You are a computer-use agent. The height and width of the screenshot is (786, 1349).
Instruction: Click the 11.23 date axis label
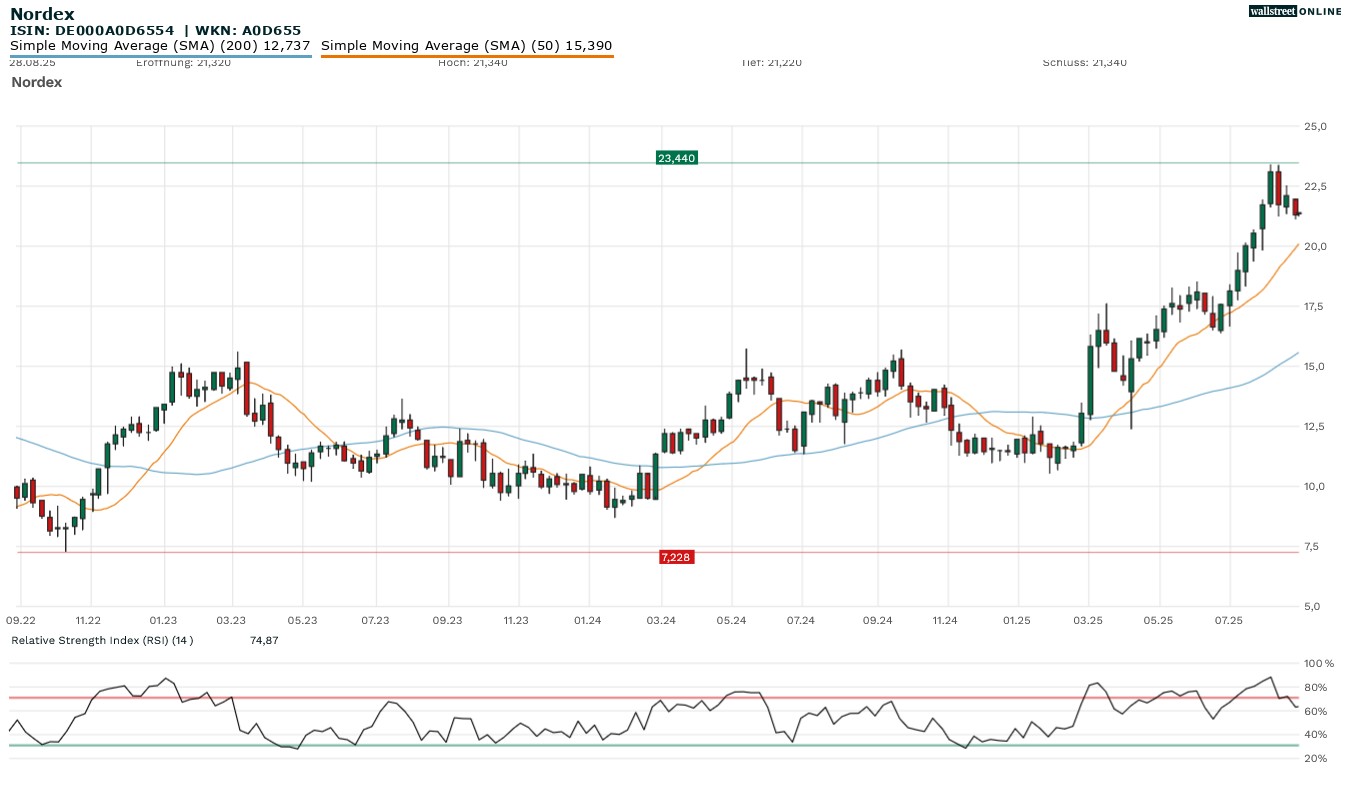(516, 621)
